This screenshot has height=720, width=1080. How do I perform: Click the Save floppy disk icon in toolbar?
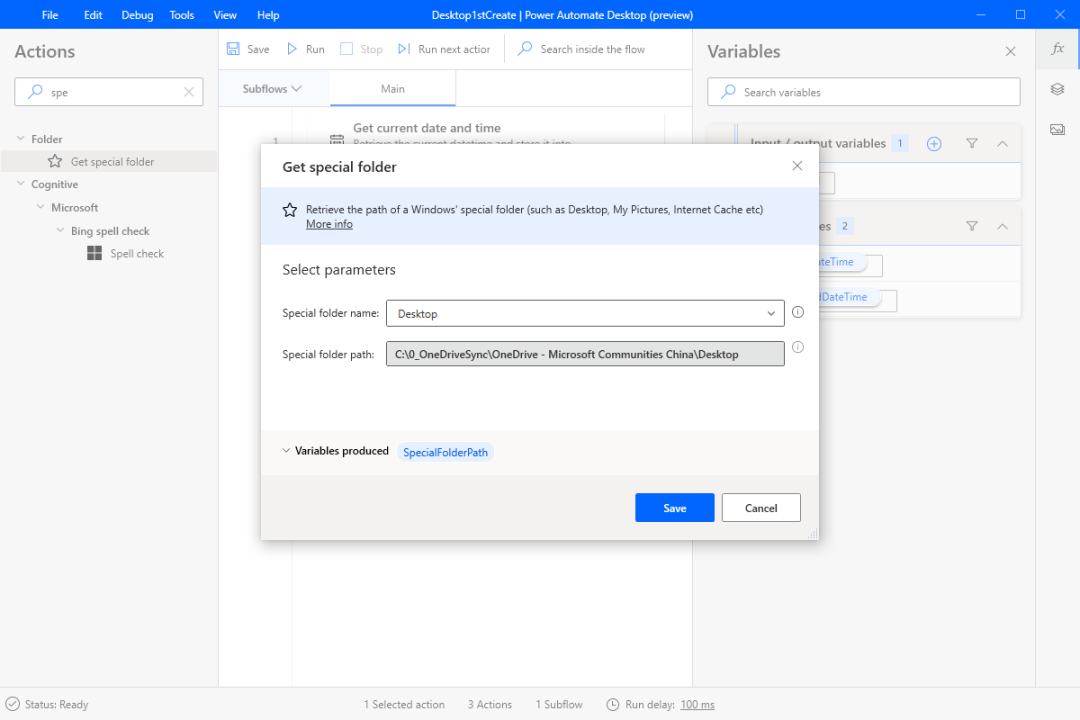click(233, 49)
